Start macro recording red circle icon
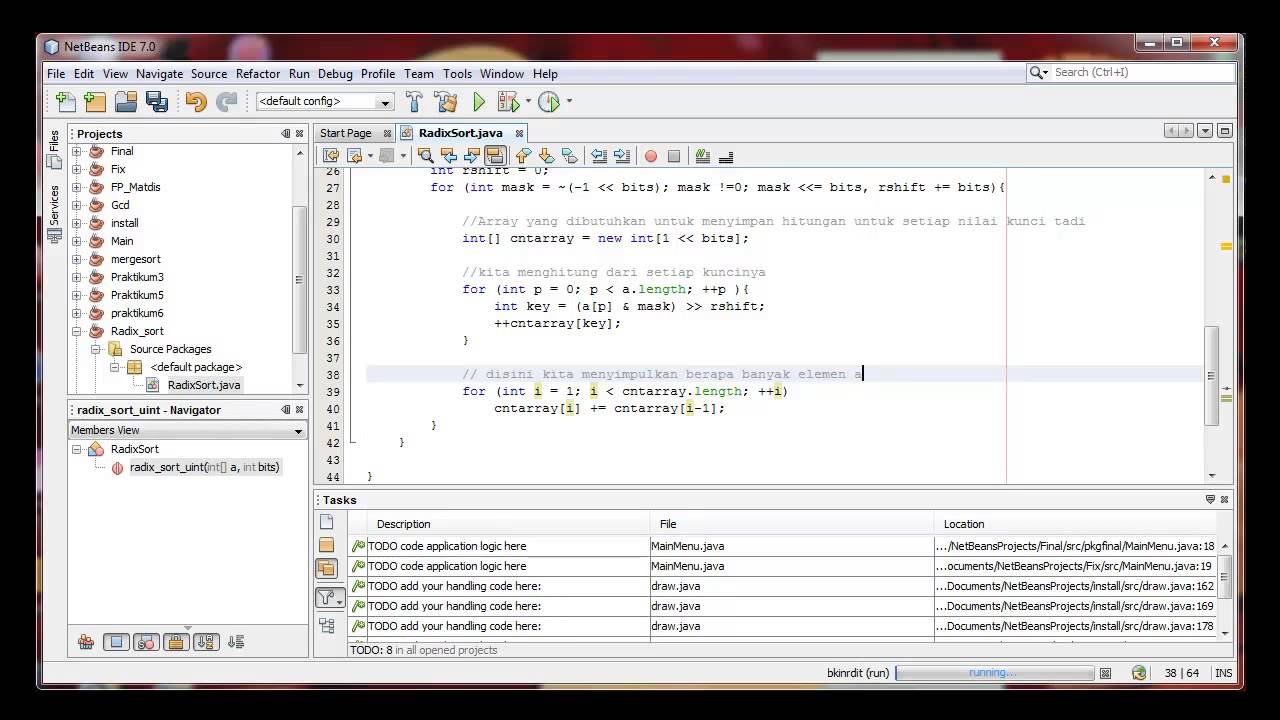1280x720 pixels. (651, 156)
